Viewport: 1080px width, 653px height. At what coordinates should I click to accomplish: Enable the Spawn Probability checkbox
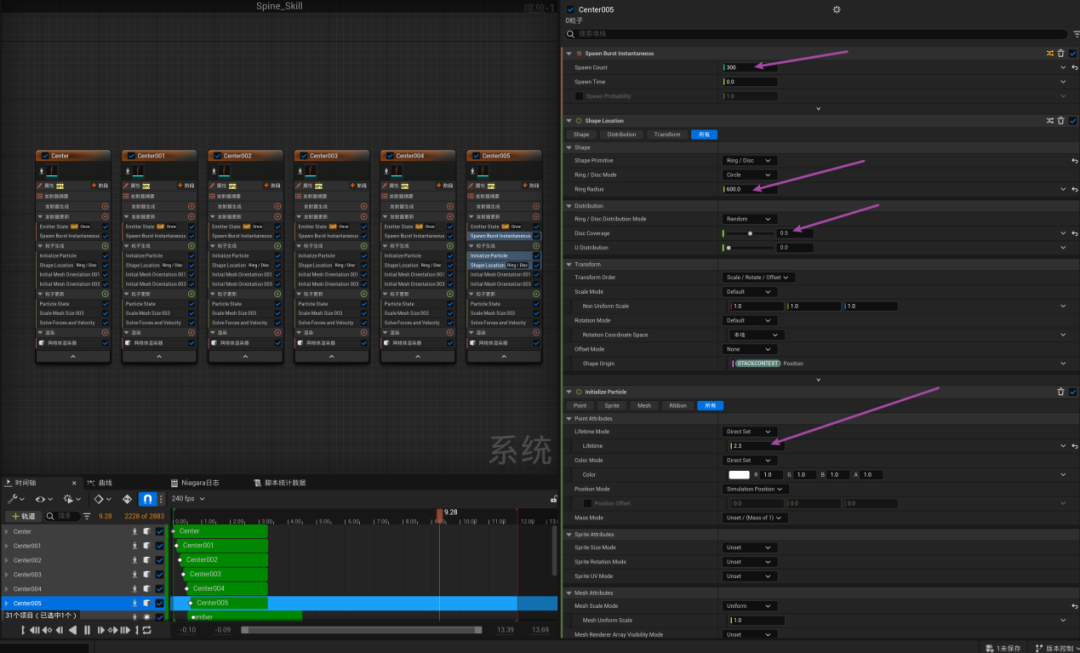click(x=579, y=96)
